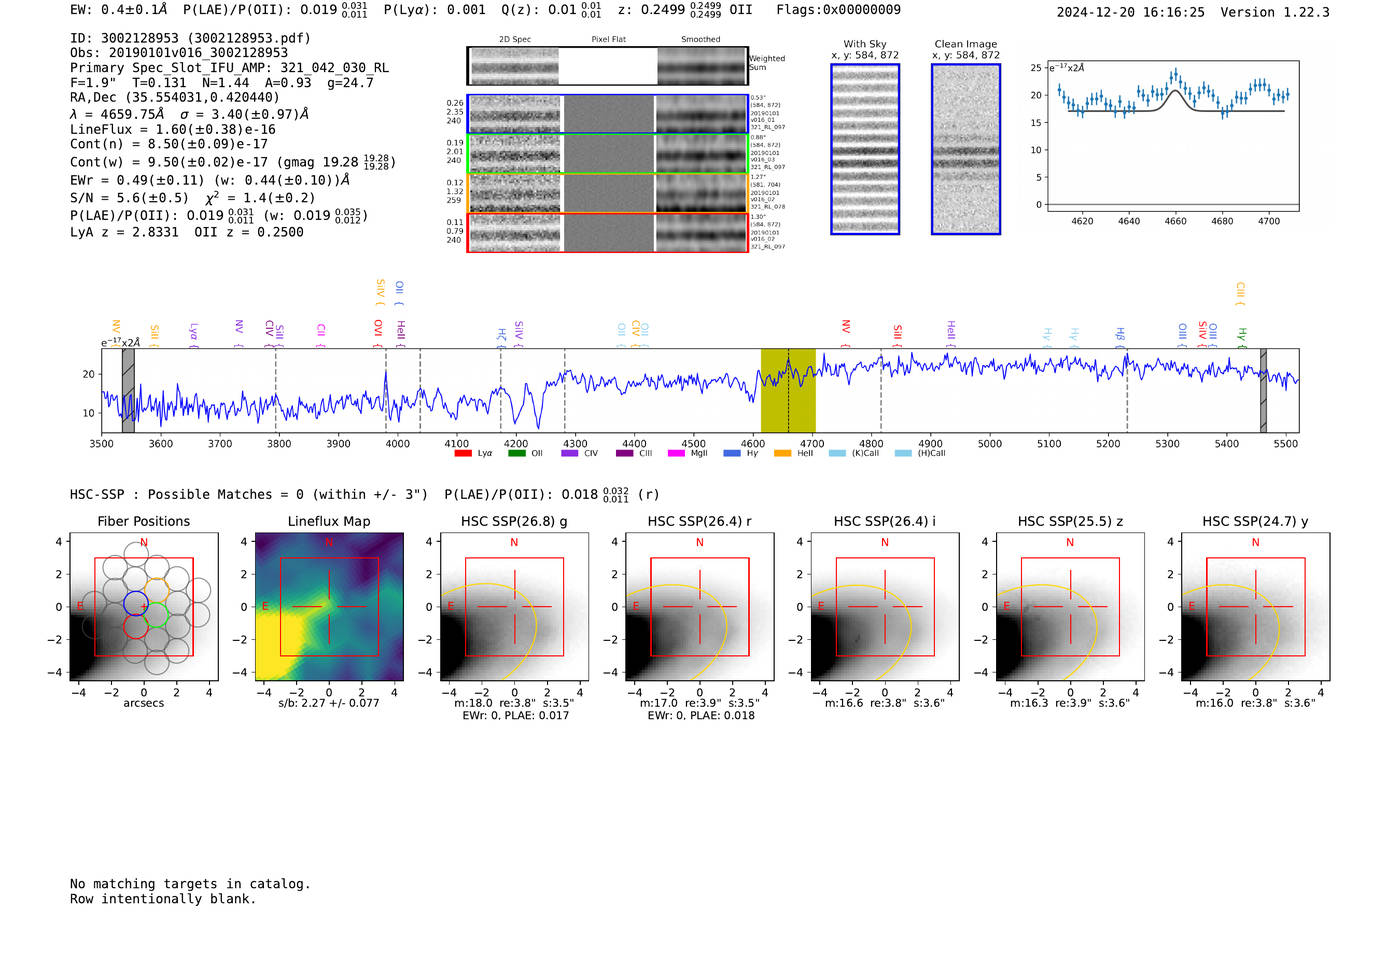Open the HSC SSP z-band image
Viewport: 1400px width, 953px height.
click(1070, 607)
